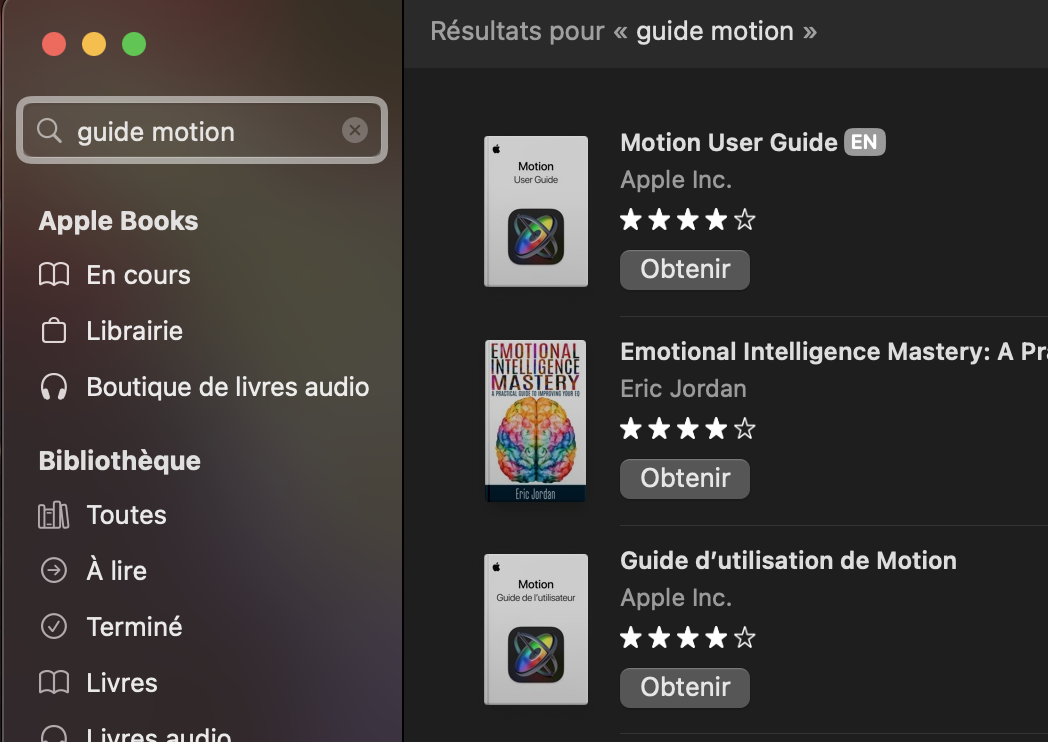Click the Eric Jordan author name
Image resolution: width=1048 pixels, height=742 pixels.
(683, 388)
